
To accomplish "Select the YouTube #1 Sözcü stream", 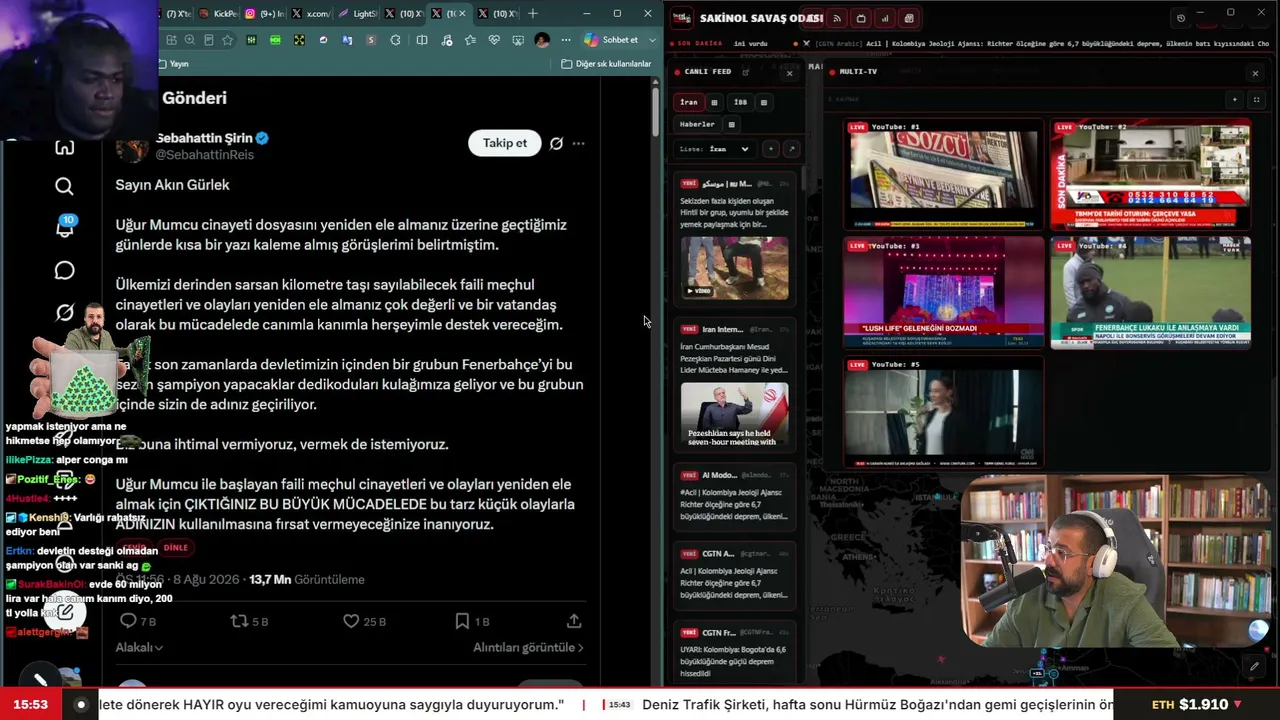I will 944,175.
